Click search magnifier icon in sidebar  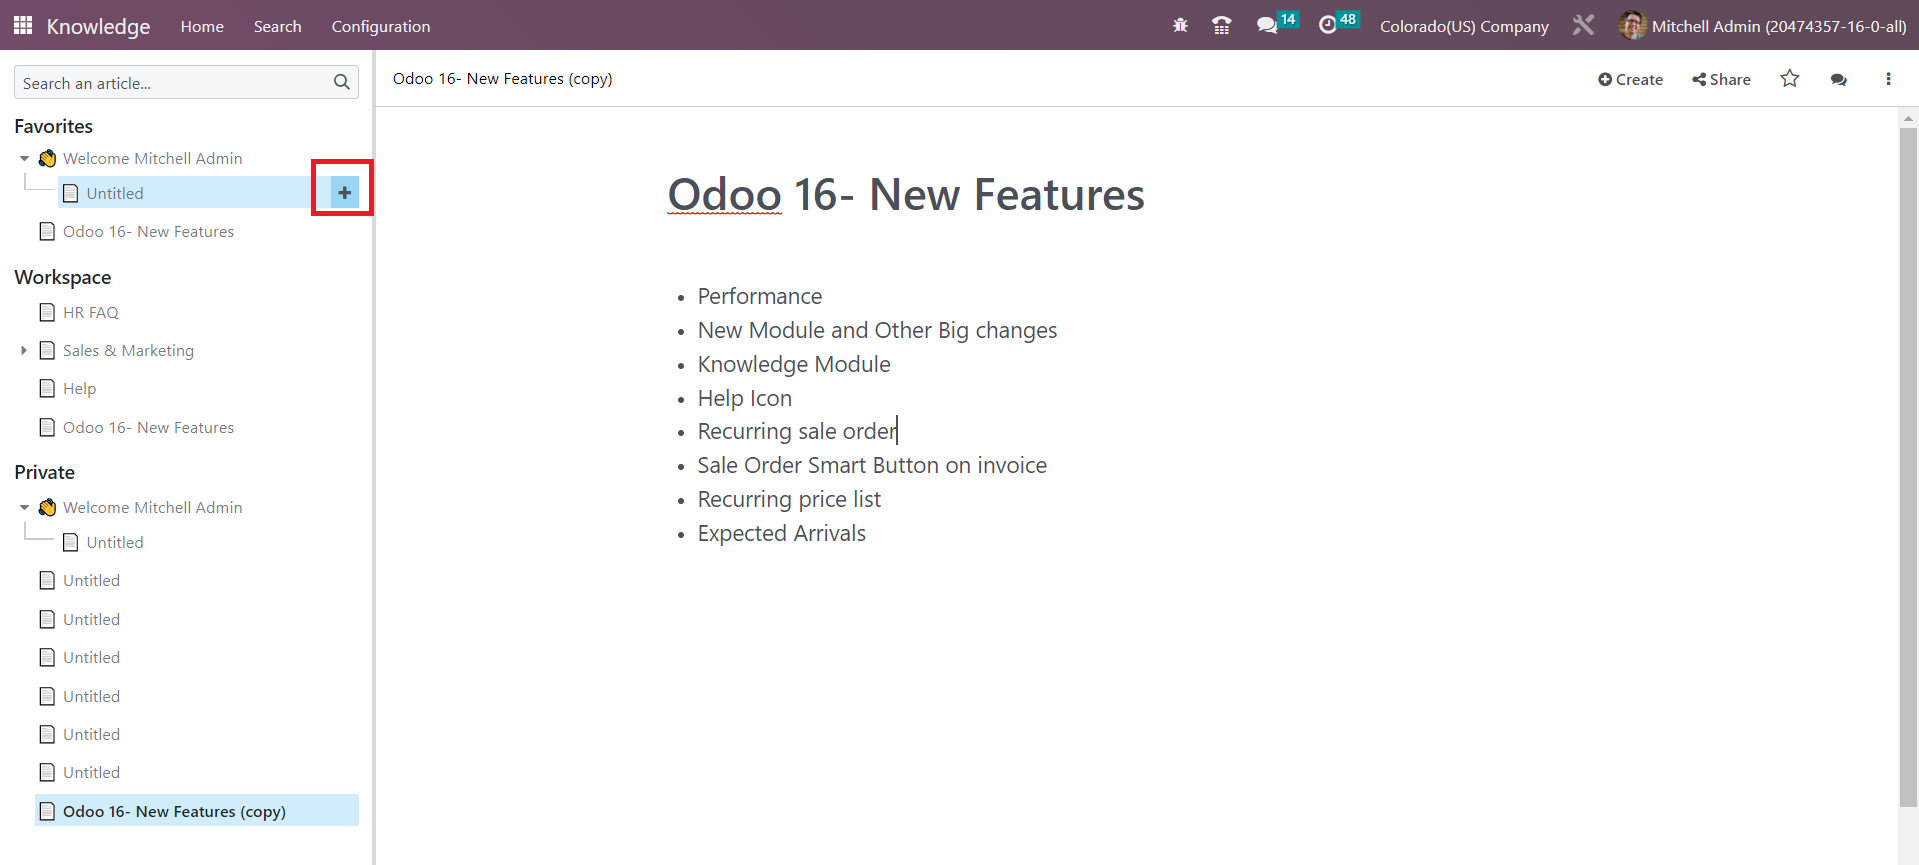[342, 82]
